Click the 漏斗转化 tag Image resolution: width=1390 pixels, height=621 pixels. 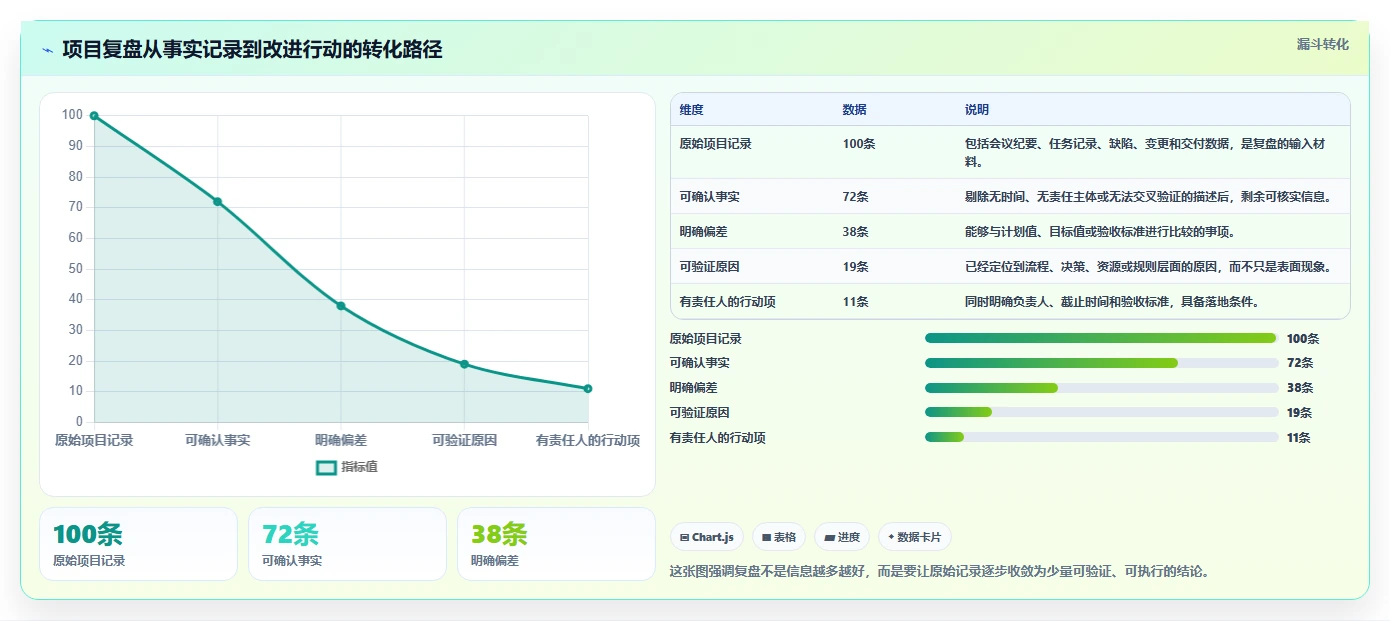[1322, 45]
